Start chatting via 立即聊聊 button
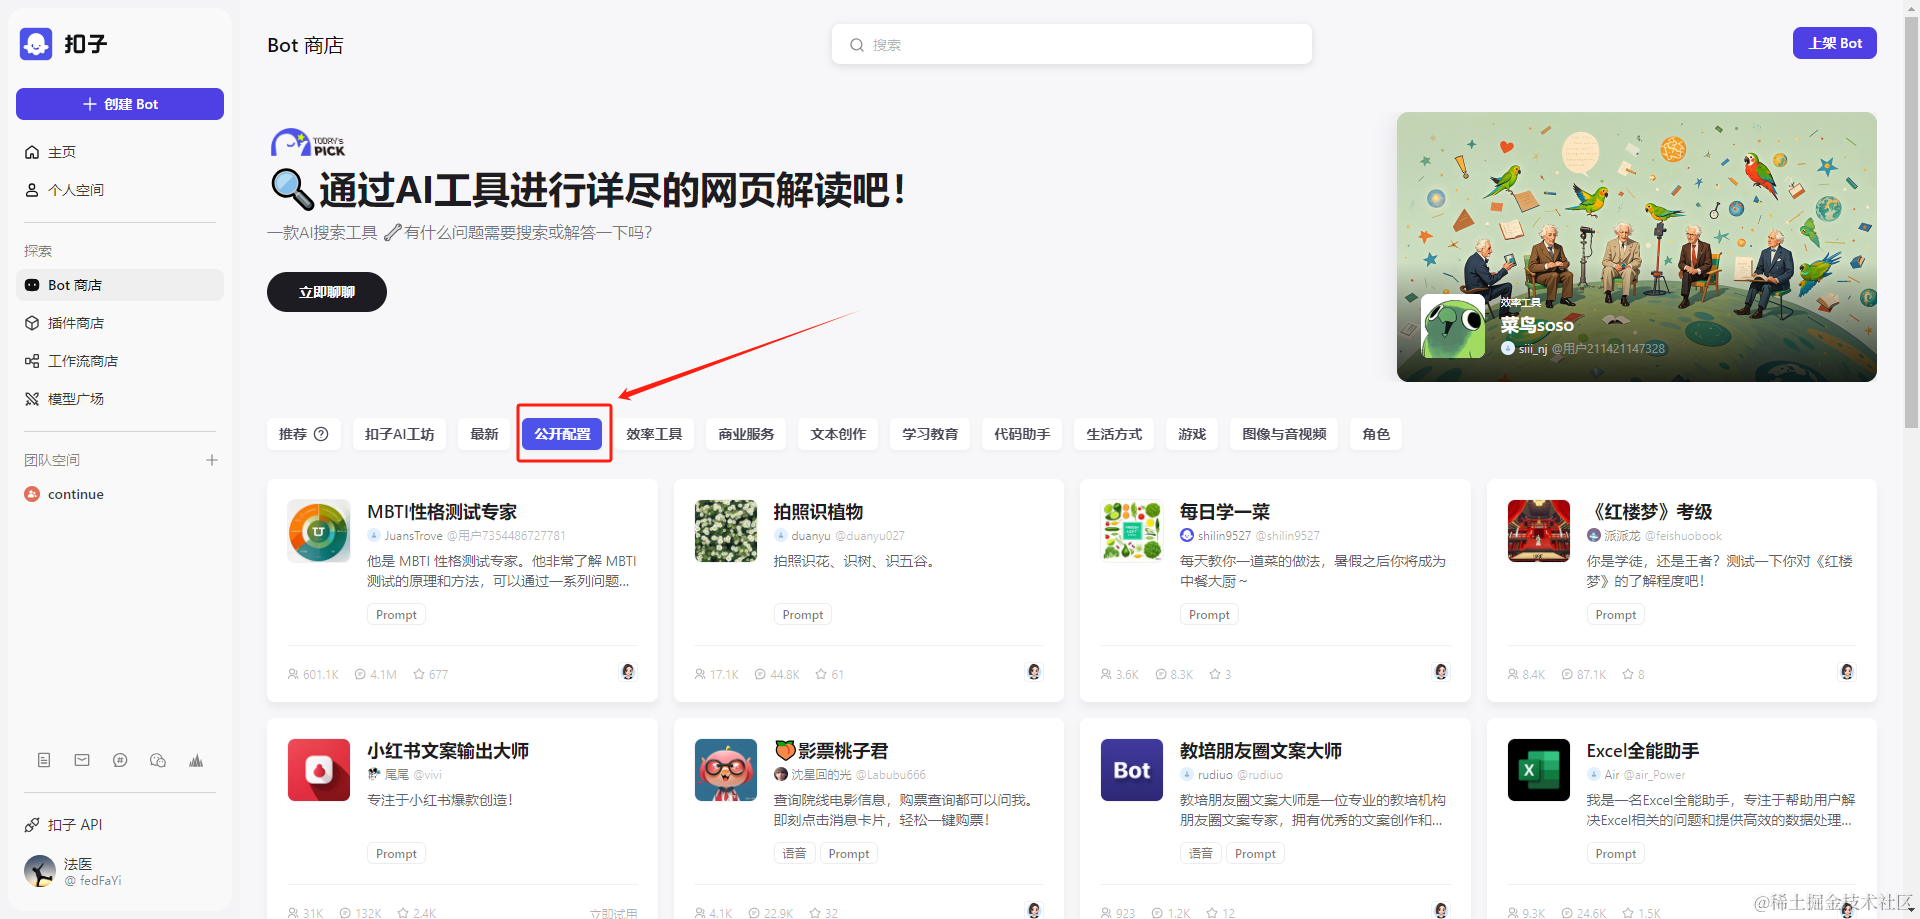This screenshot has height=919, width=1920. (x=327, y=292)
